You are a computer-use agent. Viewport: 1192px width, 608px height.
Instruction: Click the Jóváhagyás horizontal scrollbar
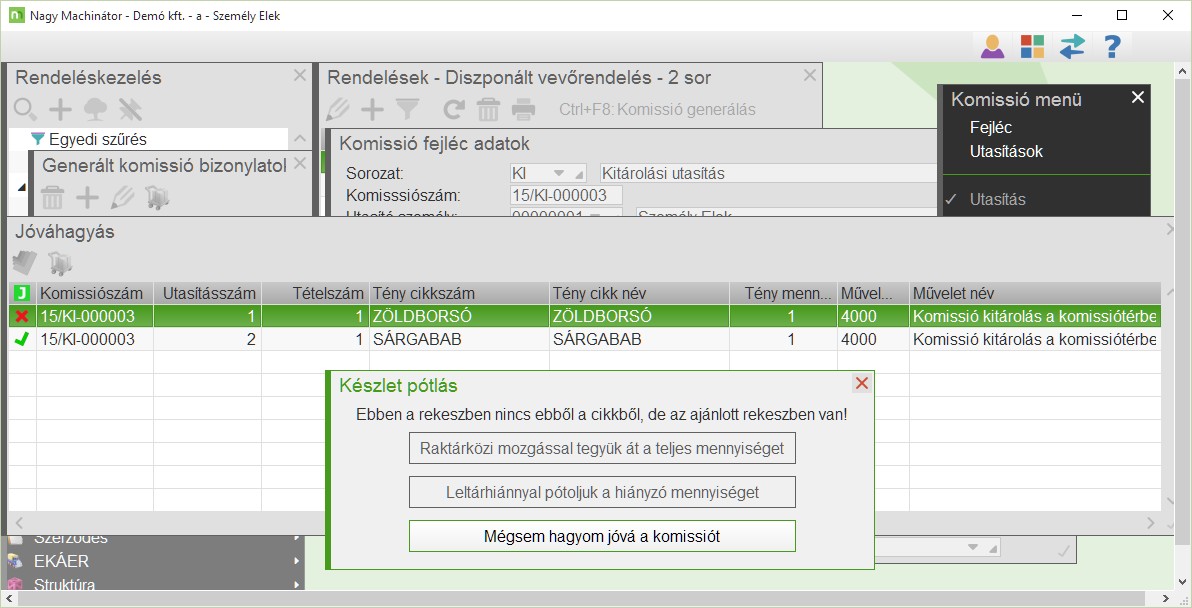pyautogui.click(x=585, y=523)
